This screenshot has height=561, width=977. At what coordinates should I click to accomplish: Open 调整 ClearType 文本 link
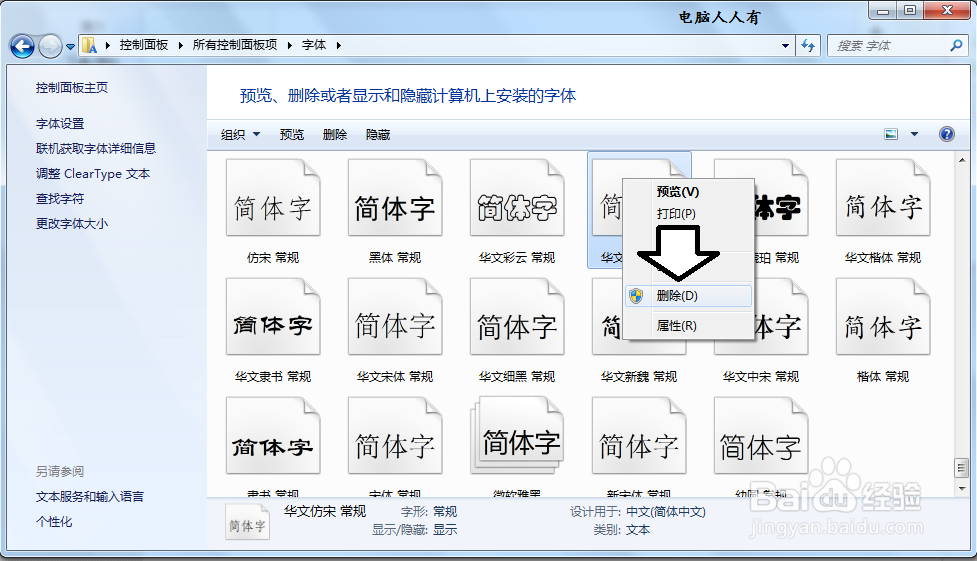(x=93, y=174)
